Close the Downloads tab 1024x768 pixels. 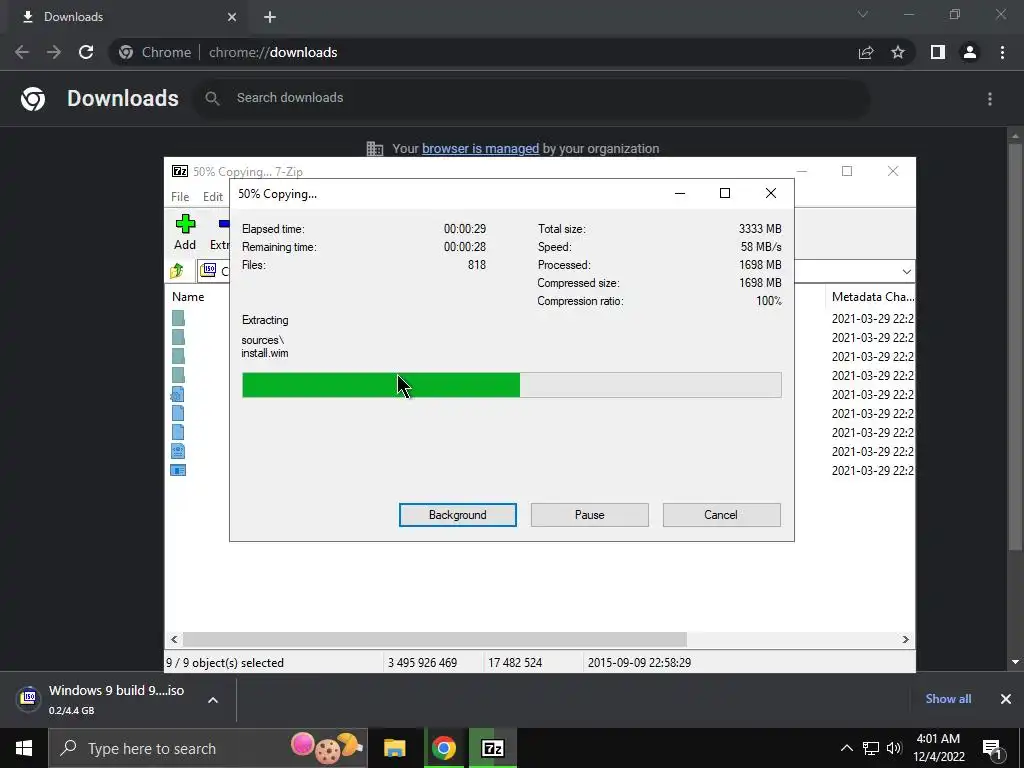[232, 17]
